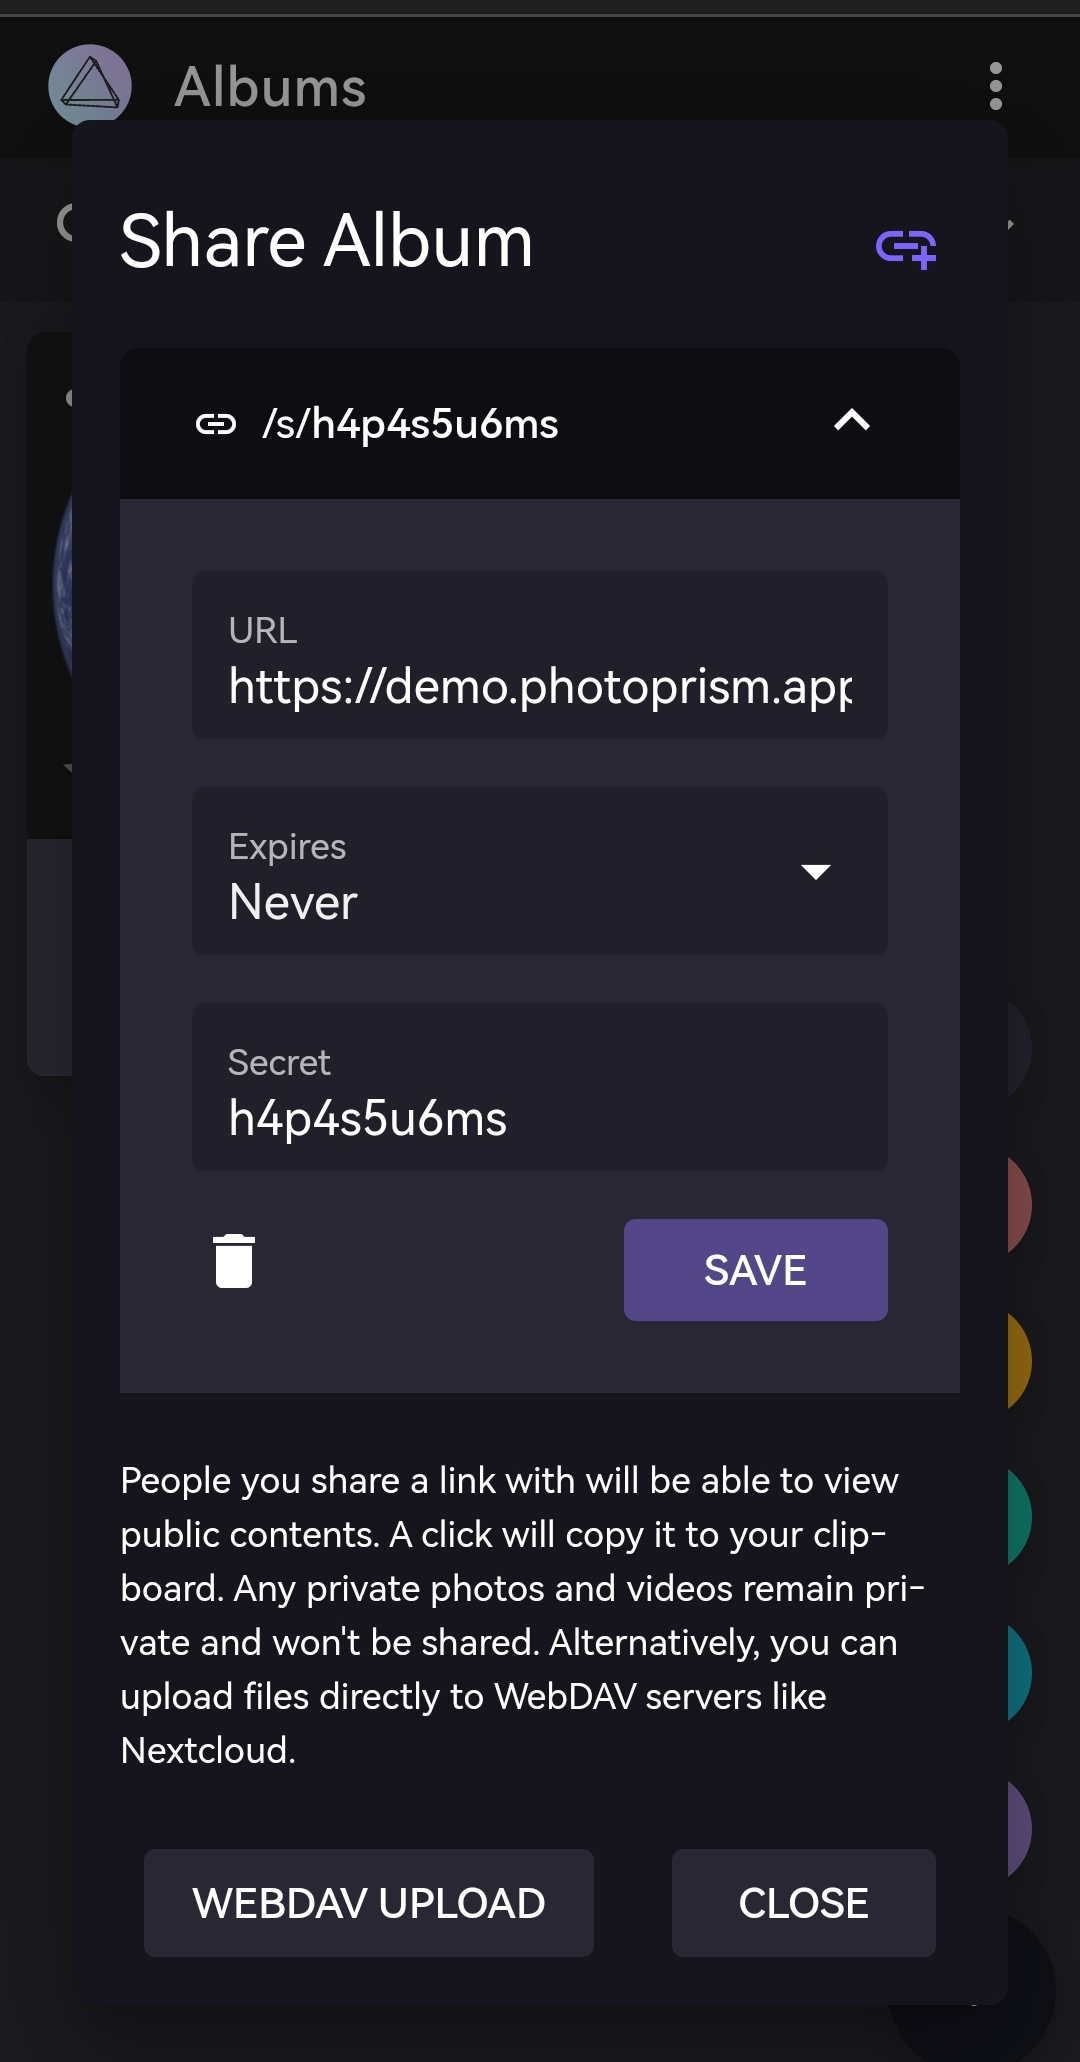The width and height of the screenshot is (1080, 2062).
Task: Select the URL field showing demo.photoprism.app
Action: pos(540,686)
